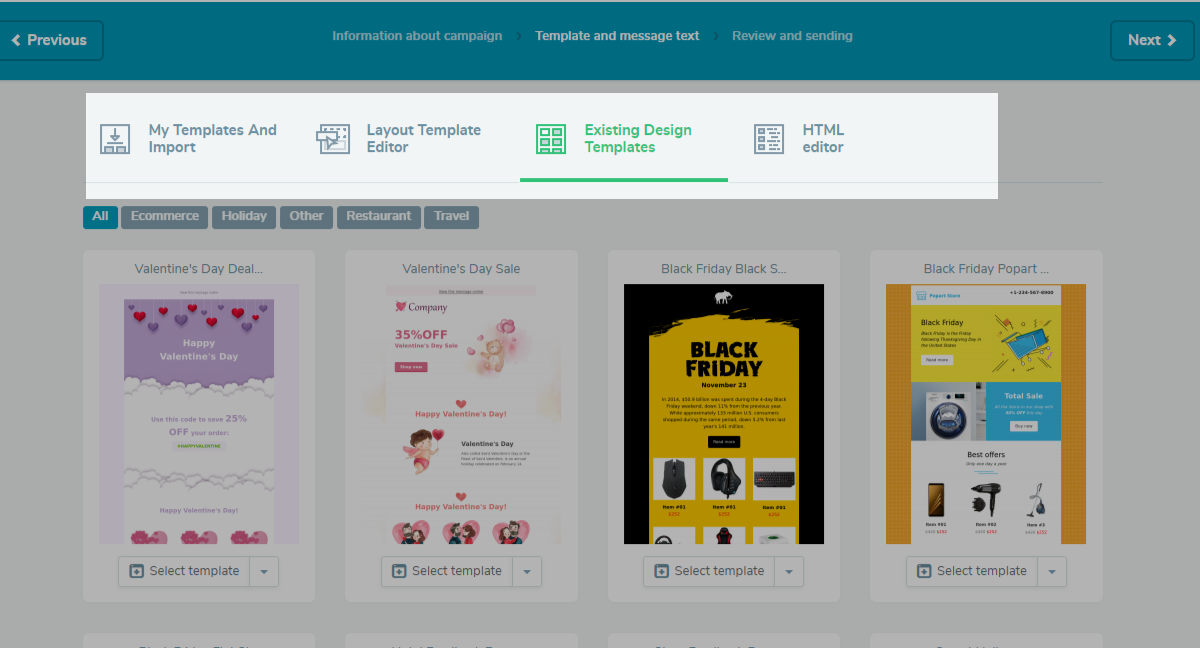Screen dimensions: 1200x648
Task: Toggle the Travel category filter
Action: (x=451, y=216)
